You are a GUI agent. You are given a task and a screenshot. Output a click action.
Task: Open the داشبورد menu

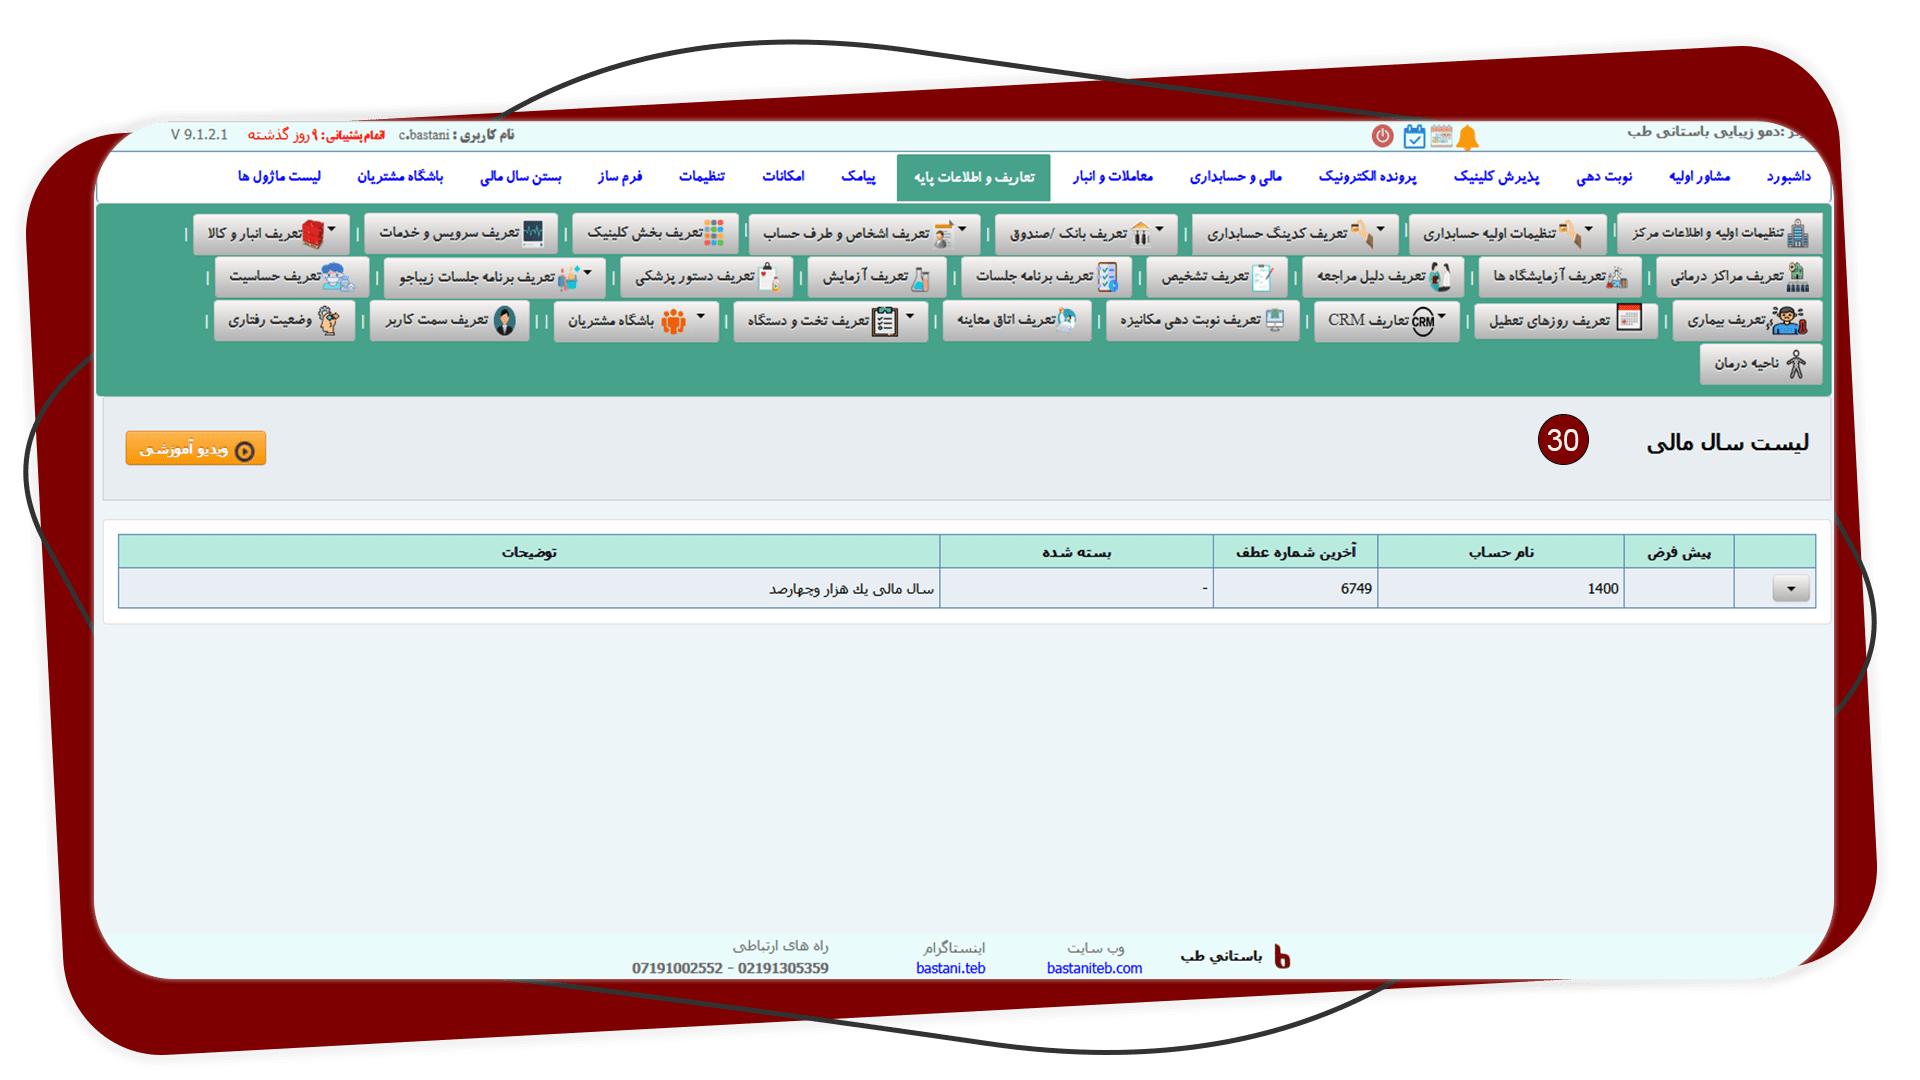(x=1788, y=176)
